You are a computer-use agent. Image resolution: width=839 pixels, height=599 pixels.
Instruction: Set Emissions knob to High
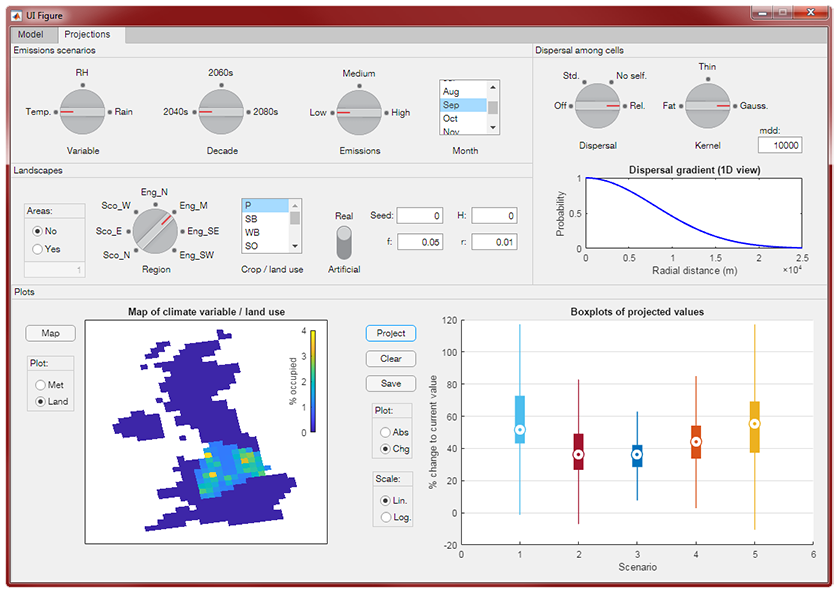tap(400, 112)
